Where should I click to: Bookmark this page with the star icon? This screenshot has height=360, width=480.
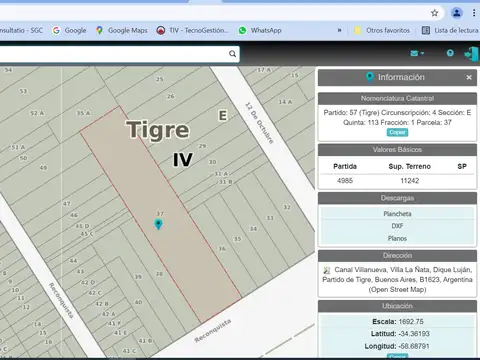coord(434,13)
